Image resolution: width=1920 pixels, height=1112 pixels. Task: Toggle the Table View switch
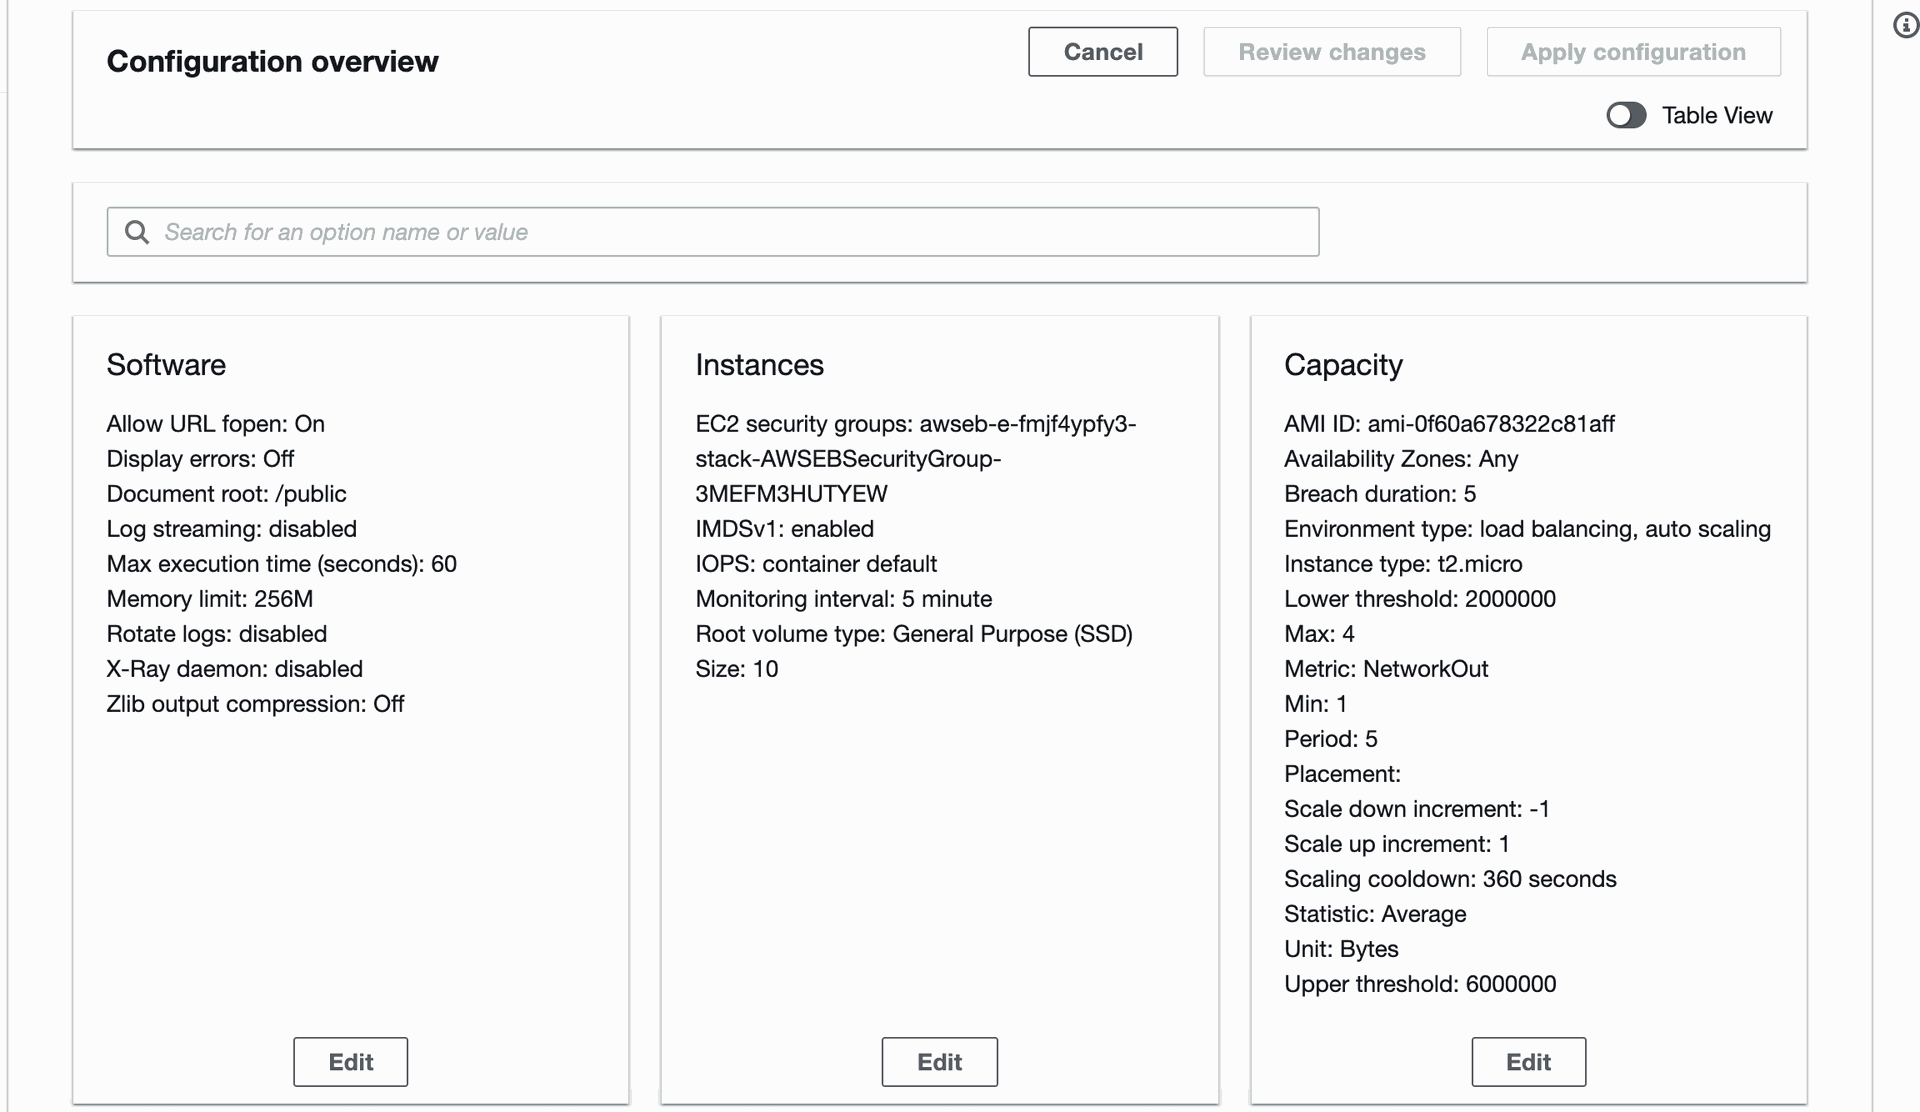click(x=1626, y=115)
